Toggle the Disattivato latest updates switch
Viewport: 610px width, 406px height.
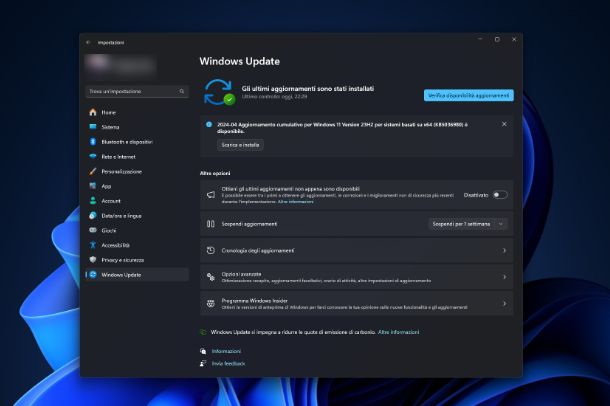(500, 195)
